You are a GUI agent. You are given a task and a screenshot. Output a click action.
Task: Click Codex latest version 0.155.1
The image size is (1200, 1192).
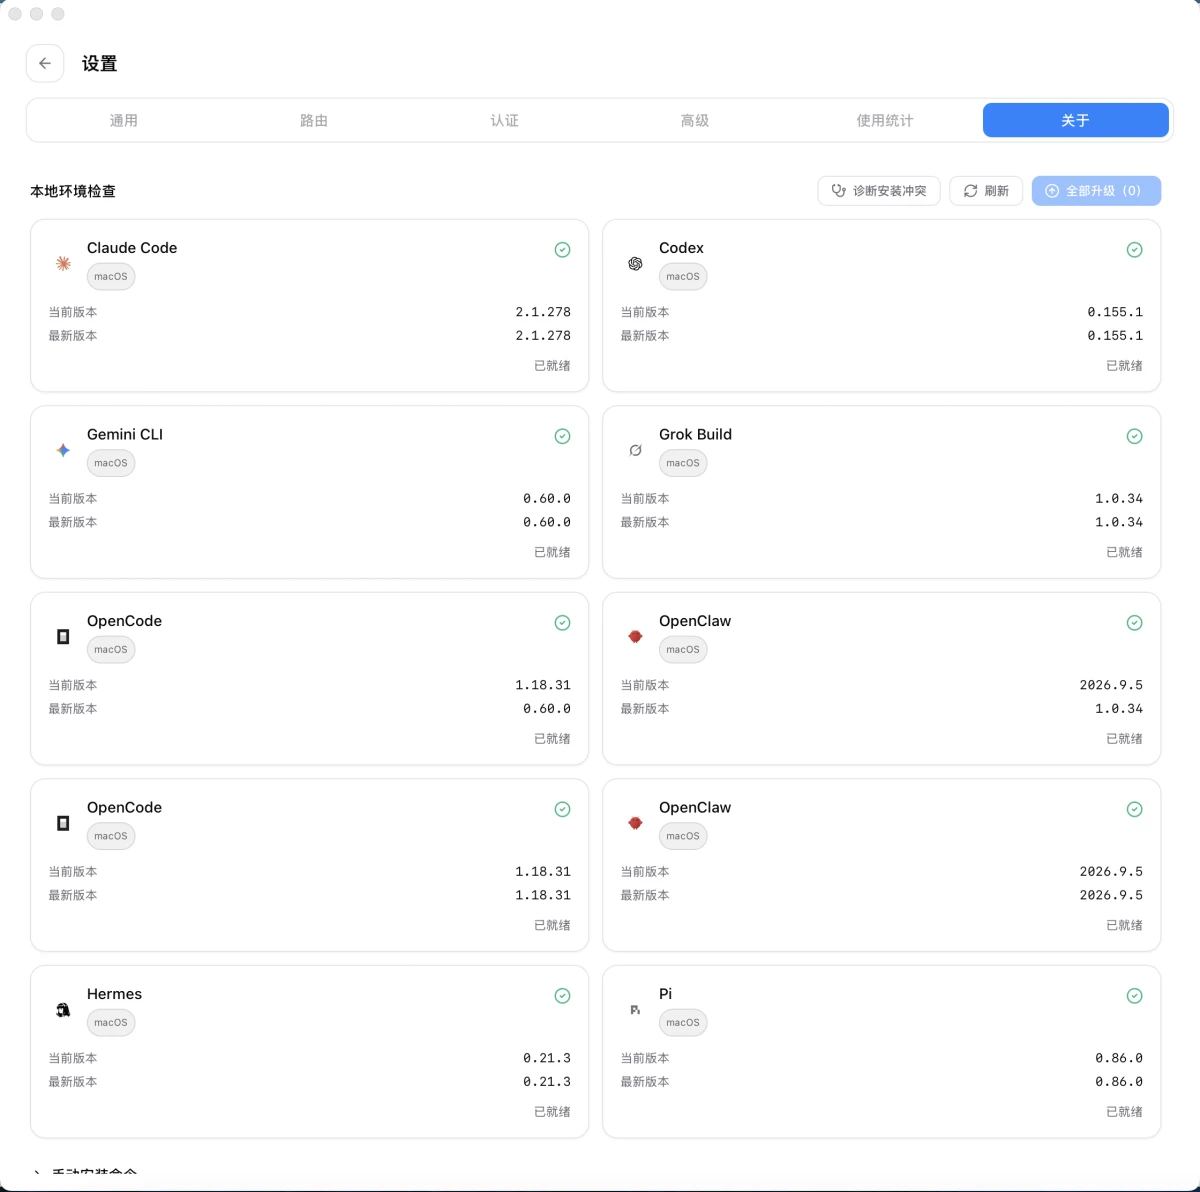click(1115, 336)
